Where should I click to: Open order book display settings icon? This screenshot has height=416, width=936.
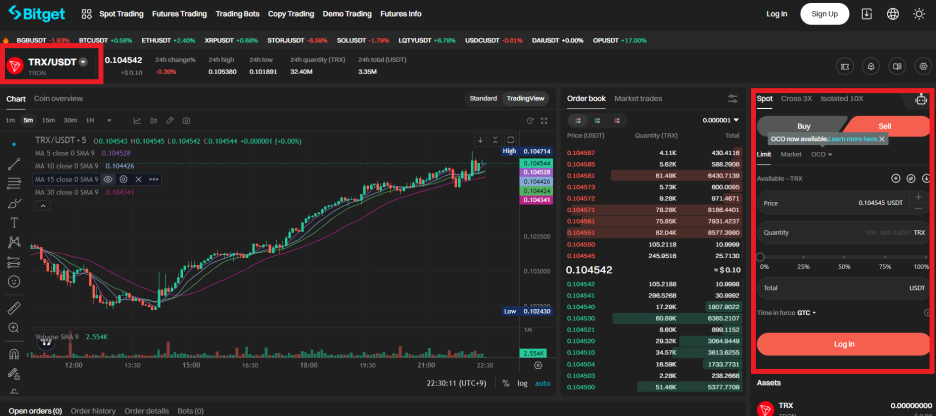tap(733, 98)
